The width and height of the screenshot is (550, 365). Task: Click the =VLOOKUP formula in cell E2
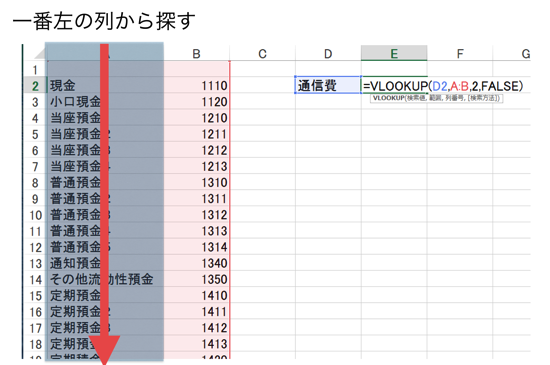443,86
